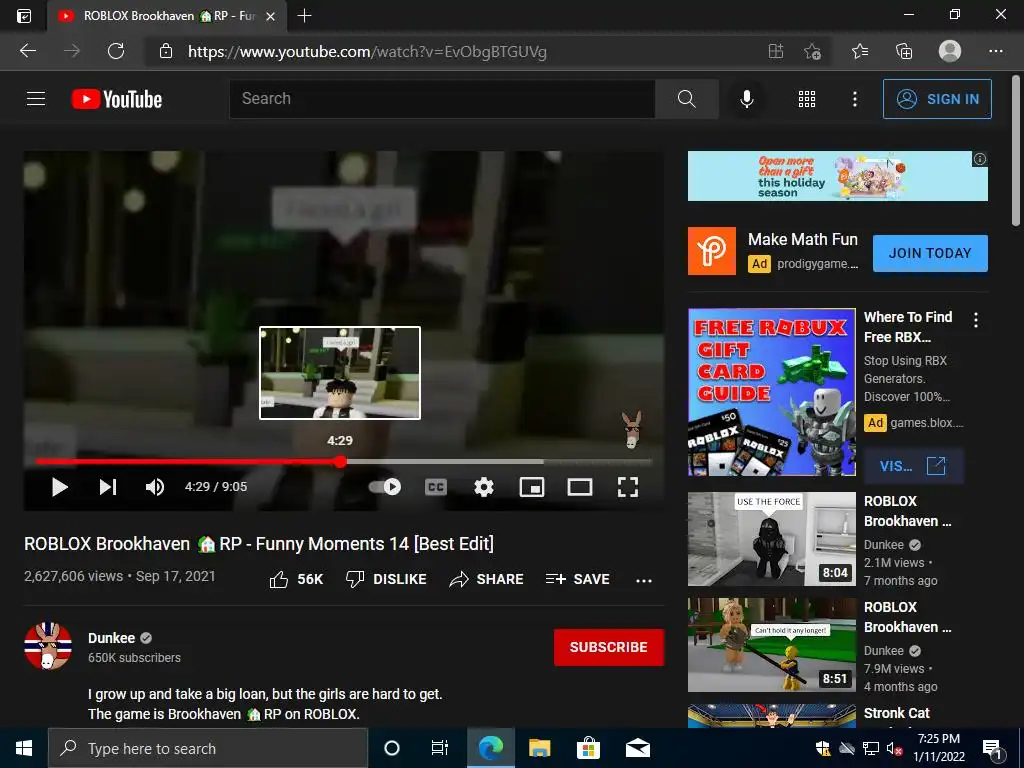Save video to a playlist
The image size is (1024, 768).
tap(577, 579)
